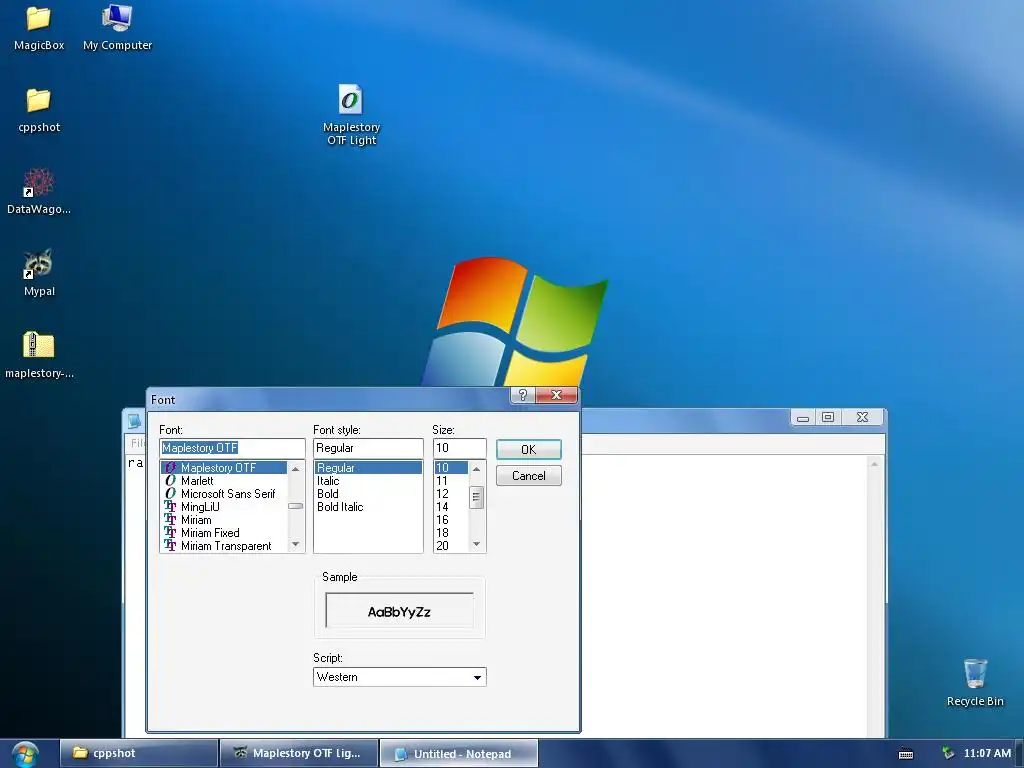1024x768 pixels.
Task: Close the Font dialog with X button
Action: (x=556, y=394)
